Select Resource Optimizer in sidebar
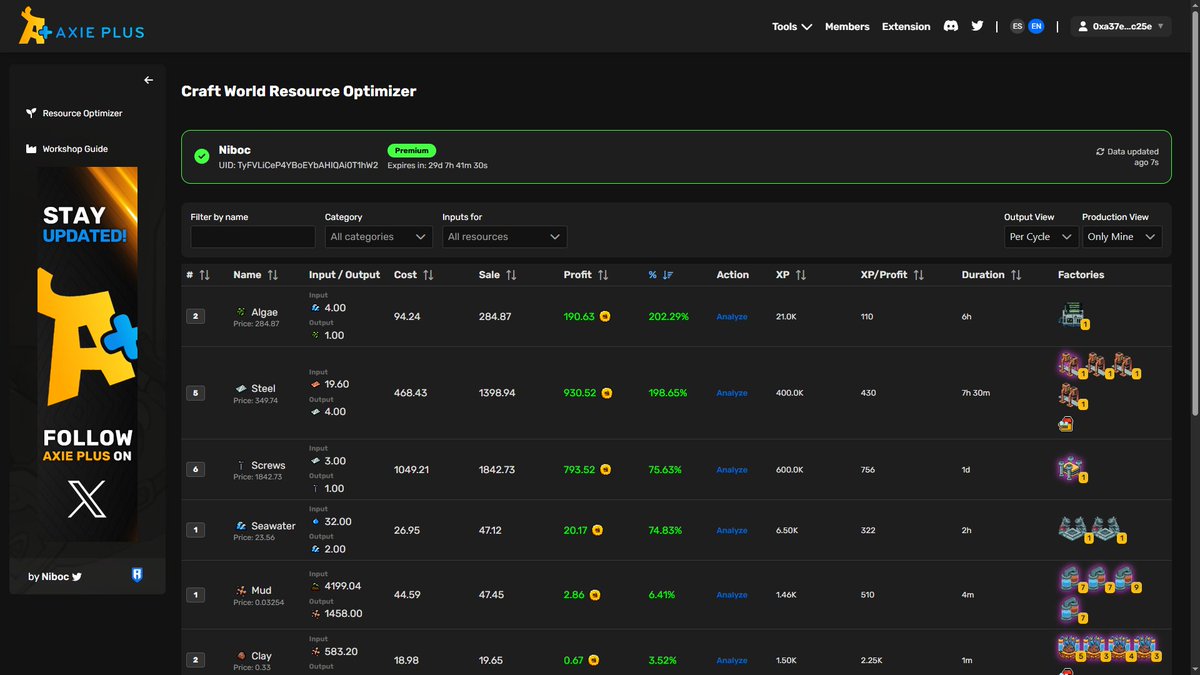Image resolution: width=1200 pixels, height=675 pixels. pyautogui.click(x=82, y=113)
